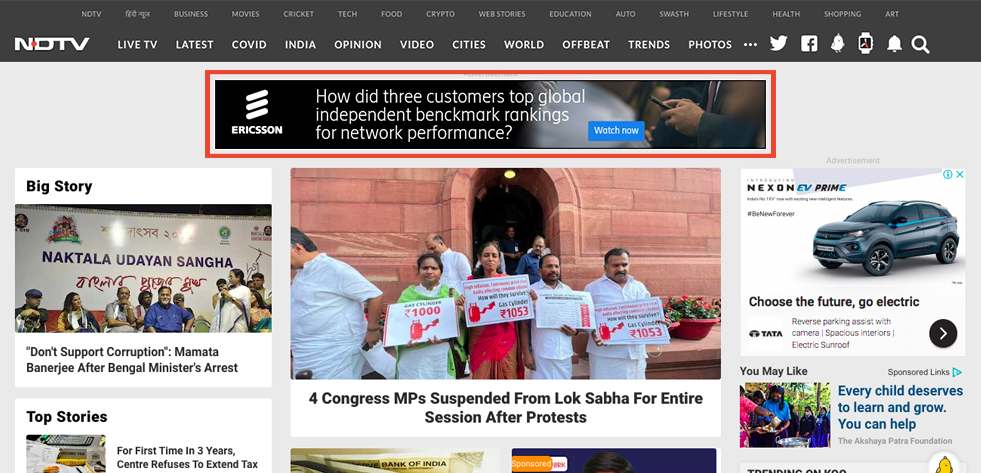981x473 pixels.
Task: Close the Nexon EV Prime ad
Action: 960,175
